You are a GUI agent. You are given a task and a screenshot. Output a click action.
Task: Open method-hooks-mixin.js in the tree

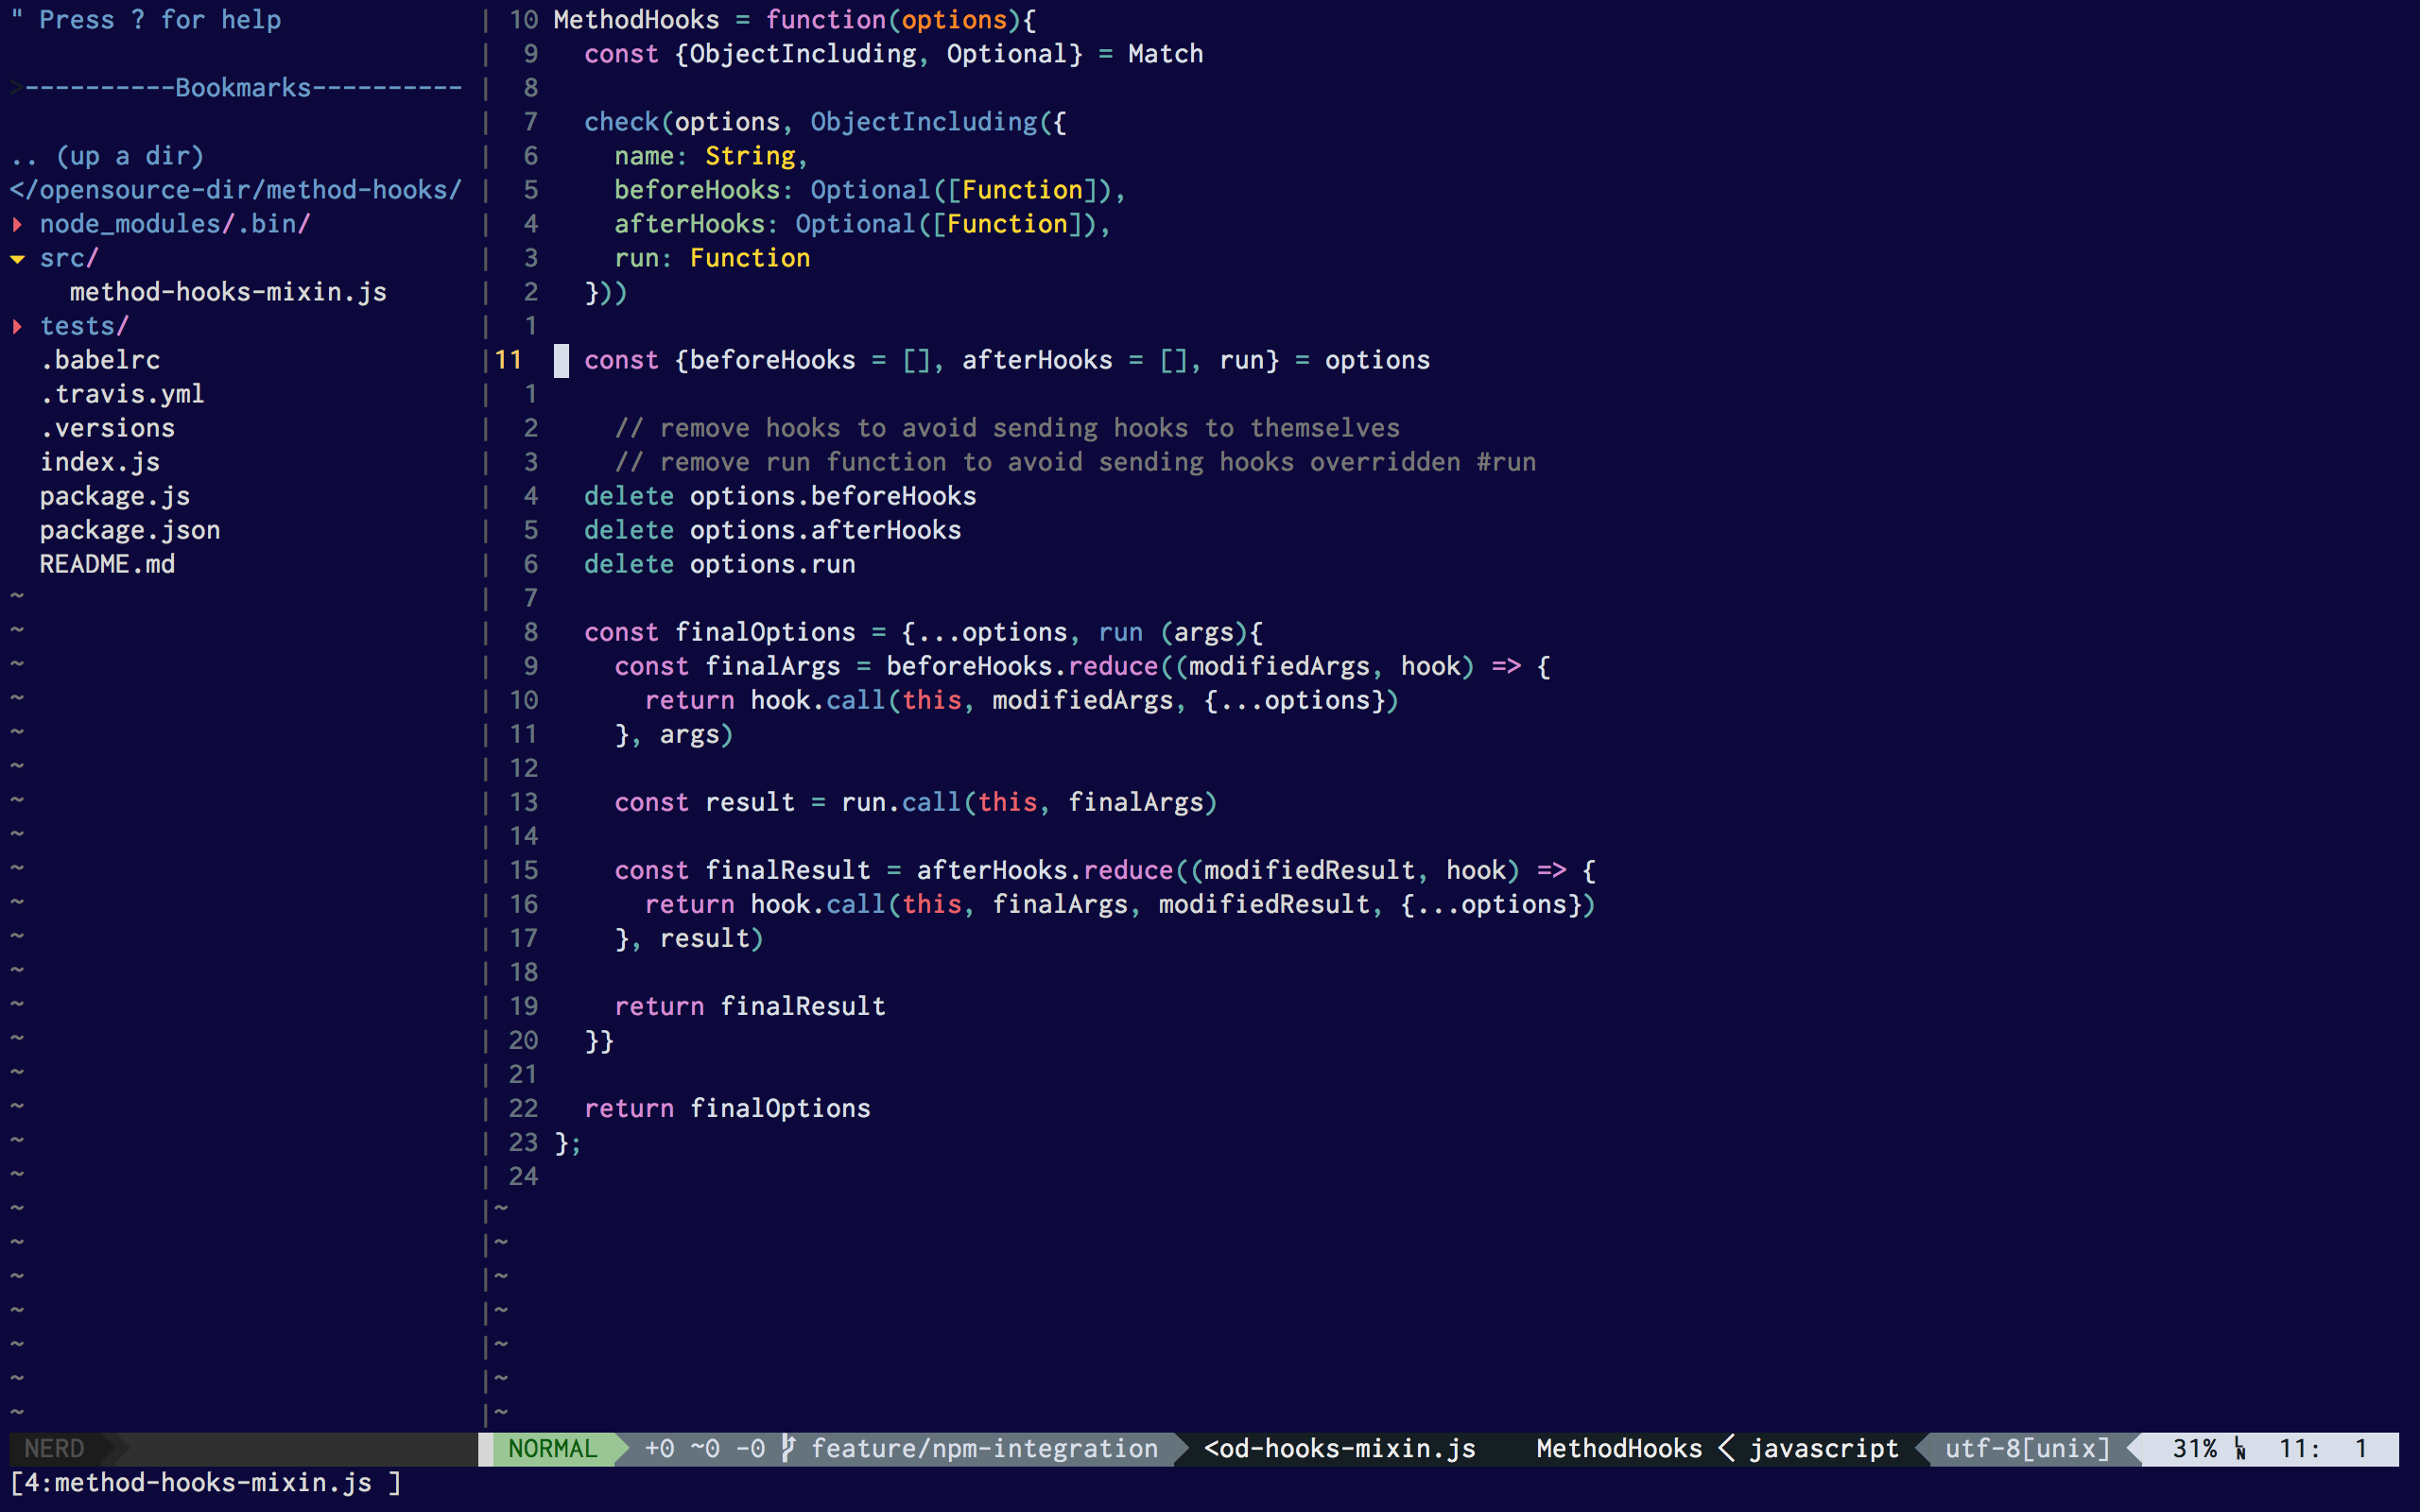[227, 292]
